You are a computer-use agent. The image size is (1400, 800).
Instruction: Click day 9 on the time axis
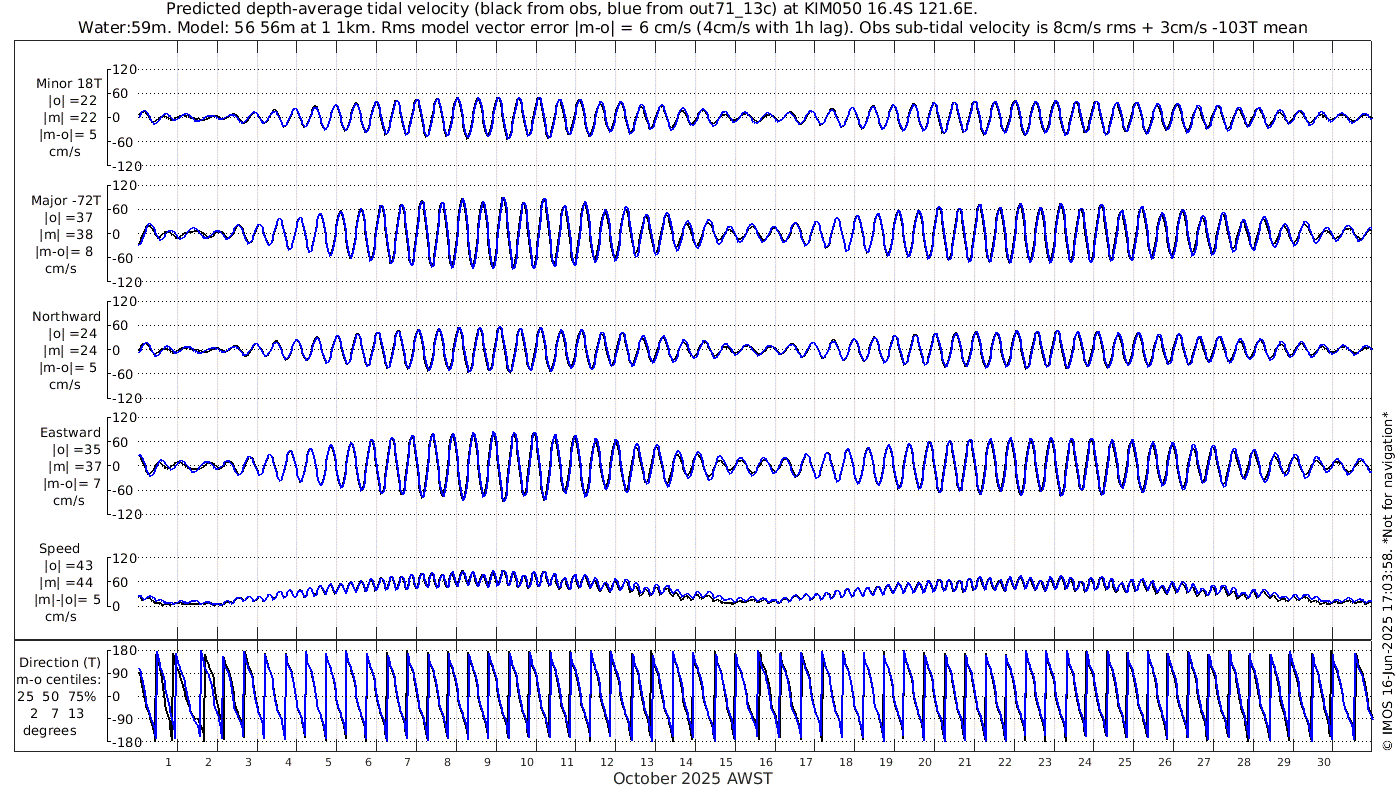click(x=487, y=762)
